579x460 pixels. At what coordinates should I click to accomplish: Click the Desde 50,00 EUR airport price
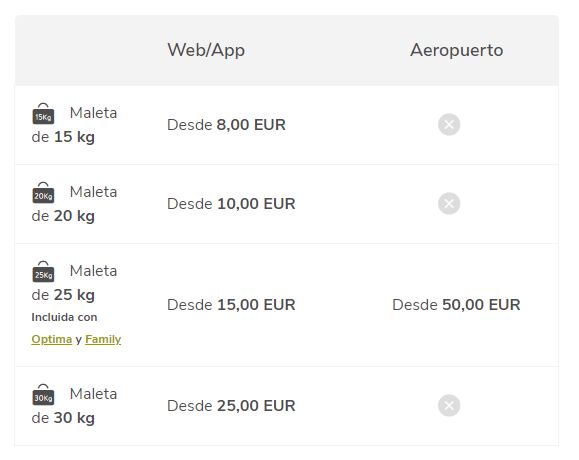point(456,305)
